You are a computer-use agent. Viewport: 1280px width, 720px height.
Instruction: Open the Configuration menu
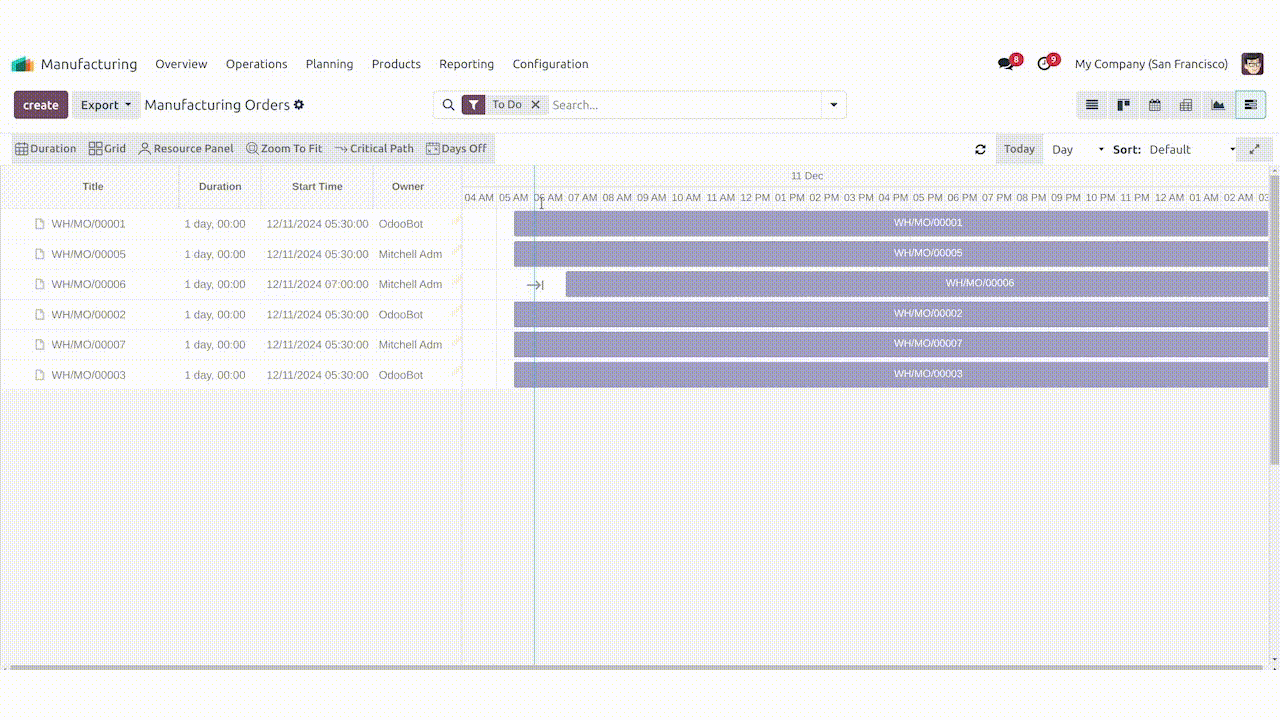pos(550,64)
